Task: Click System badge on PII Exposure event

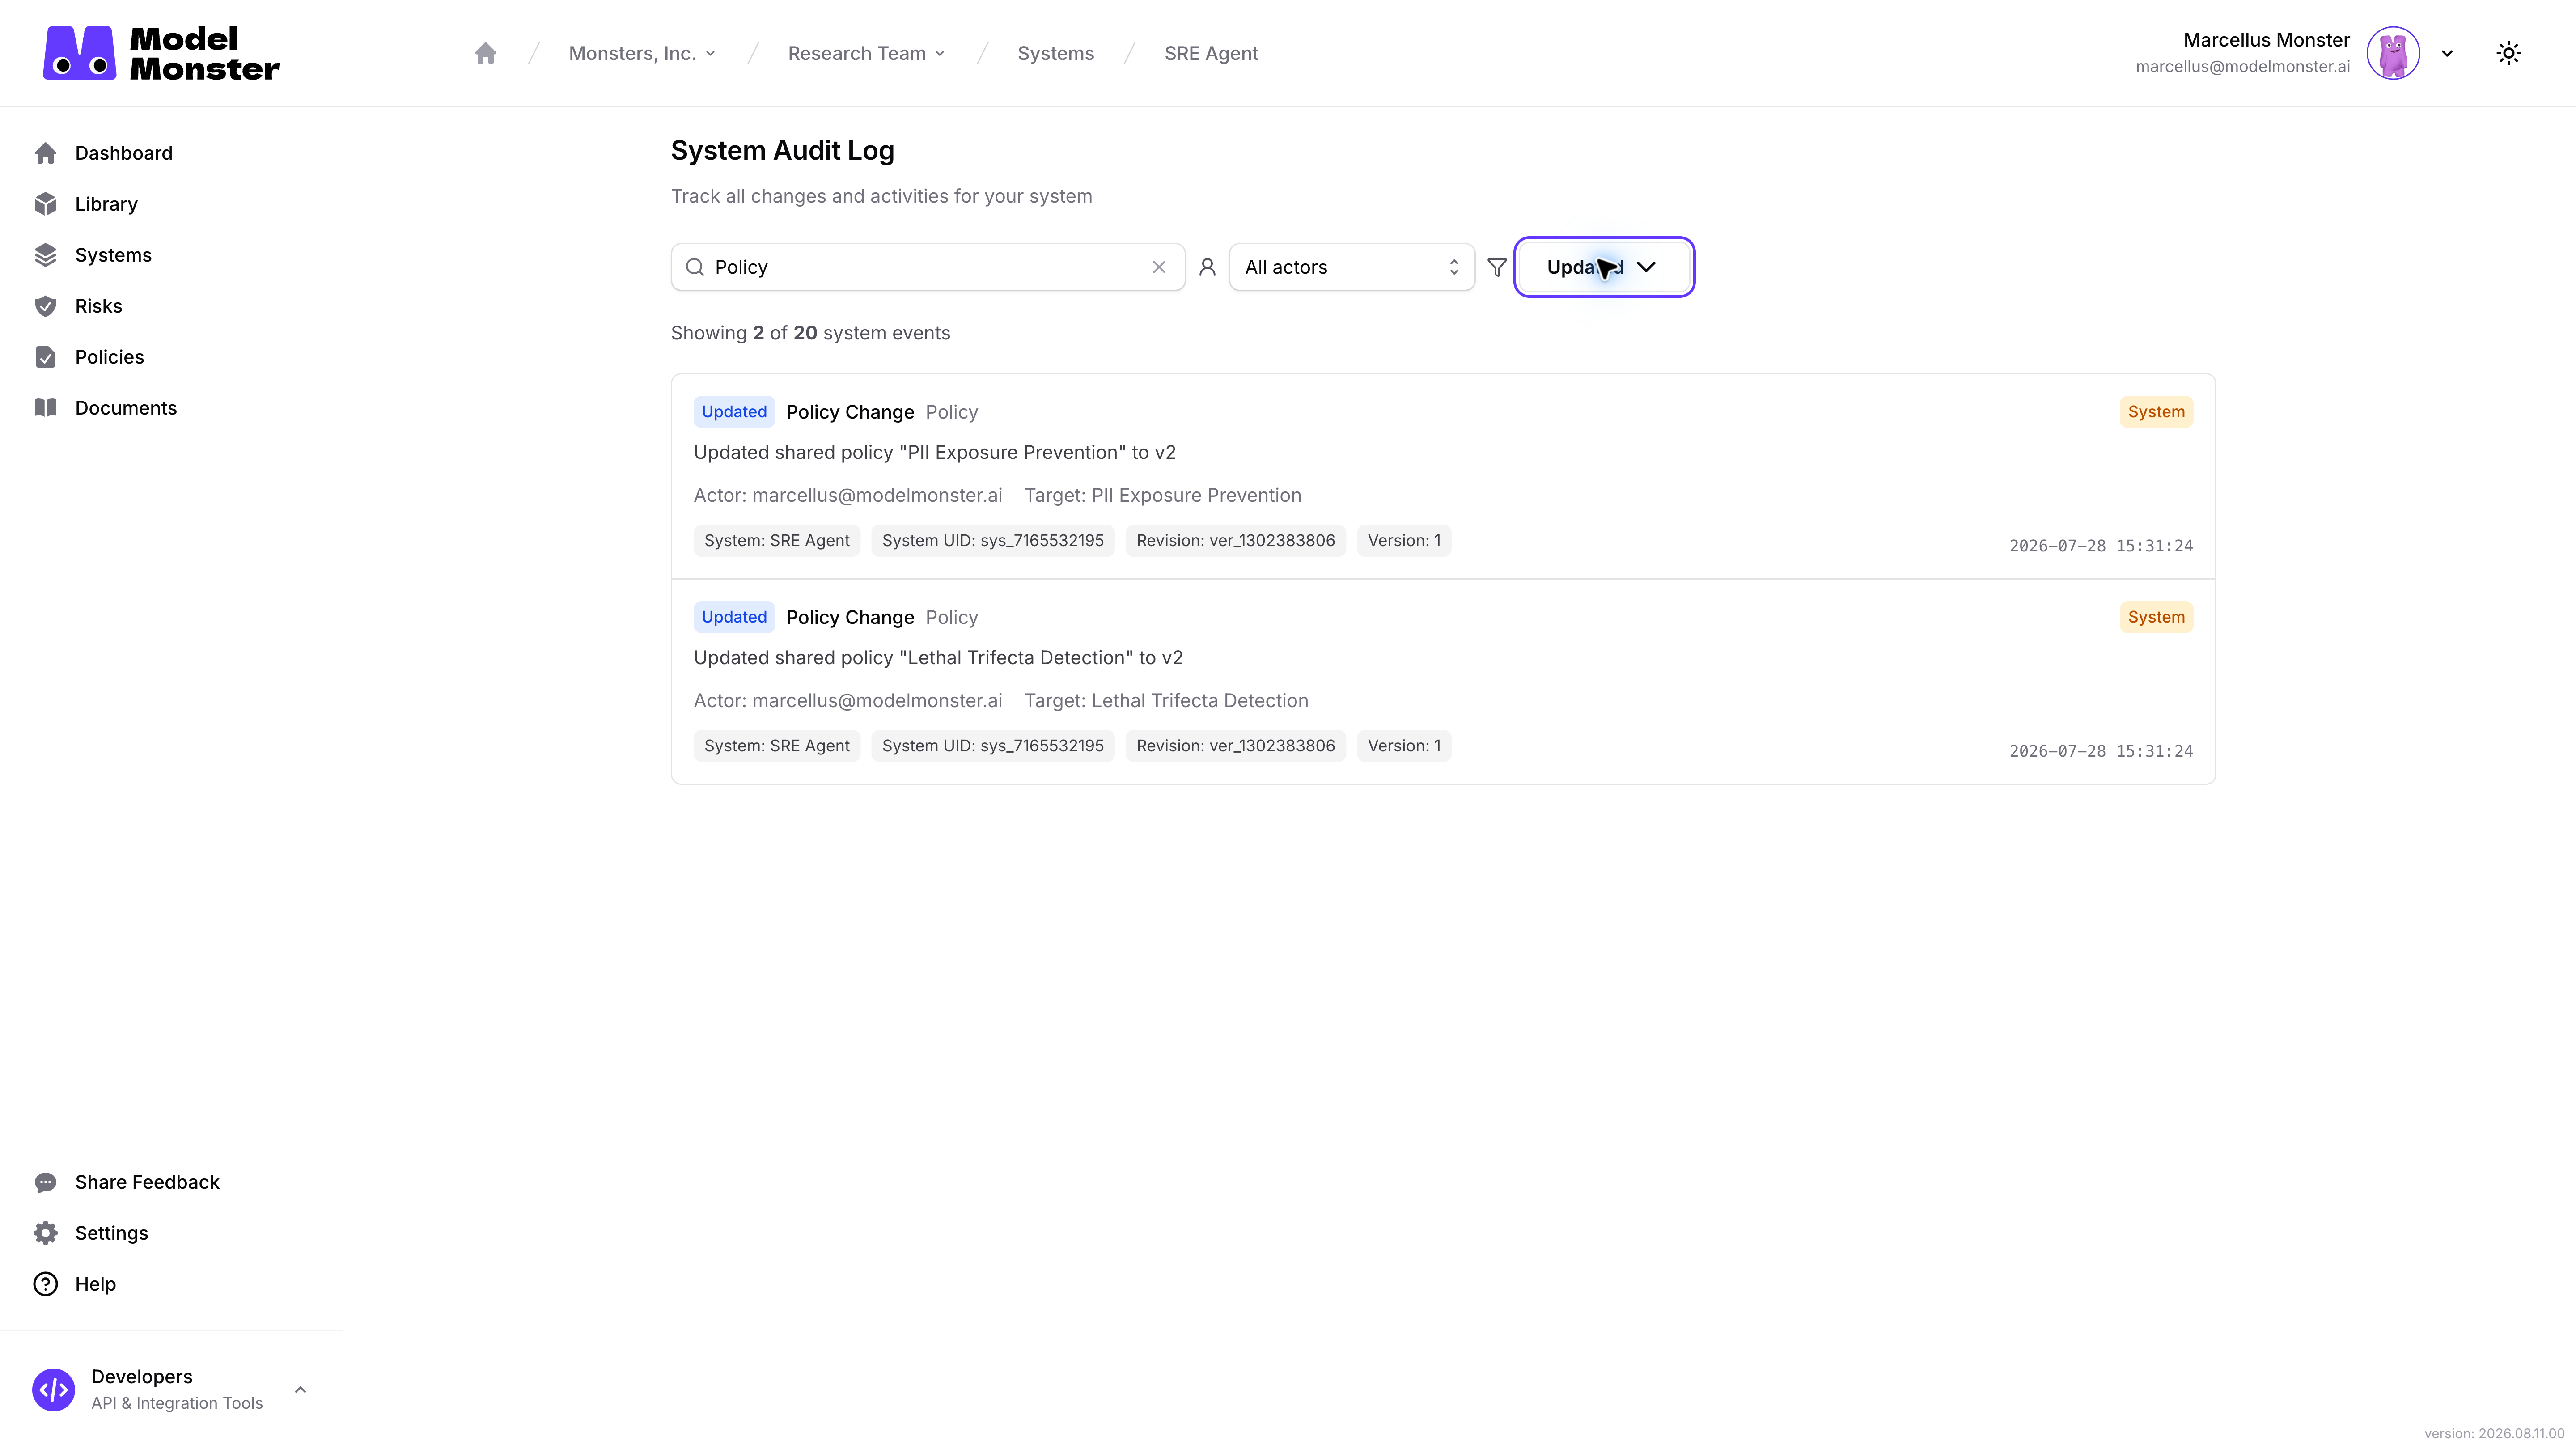Action: pyautogui.click(x=2156, y=412)
